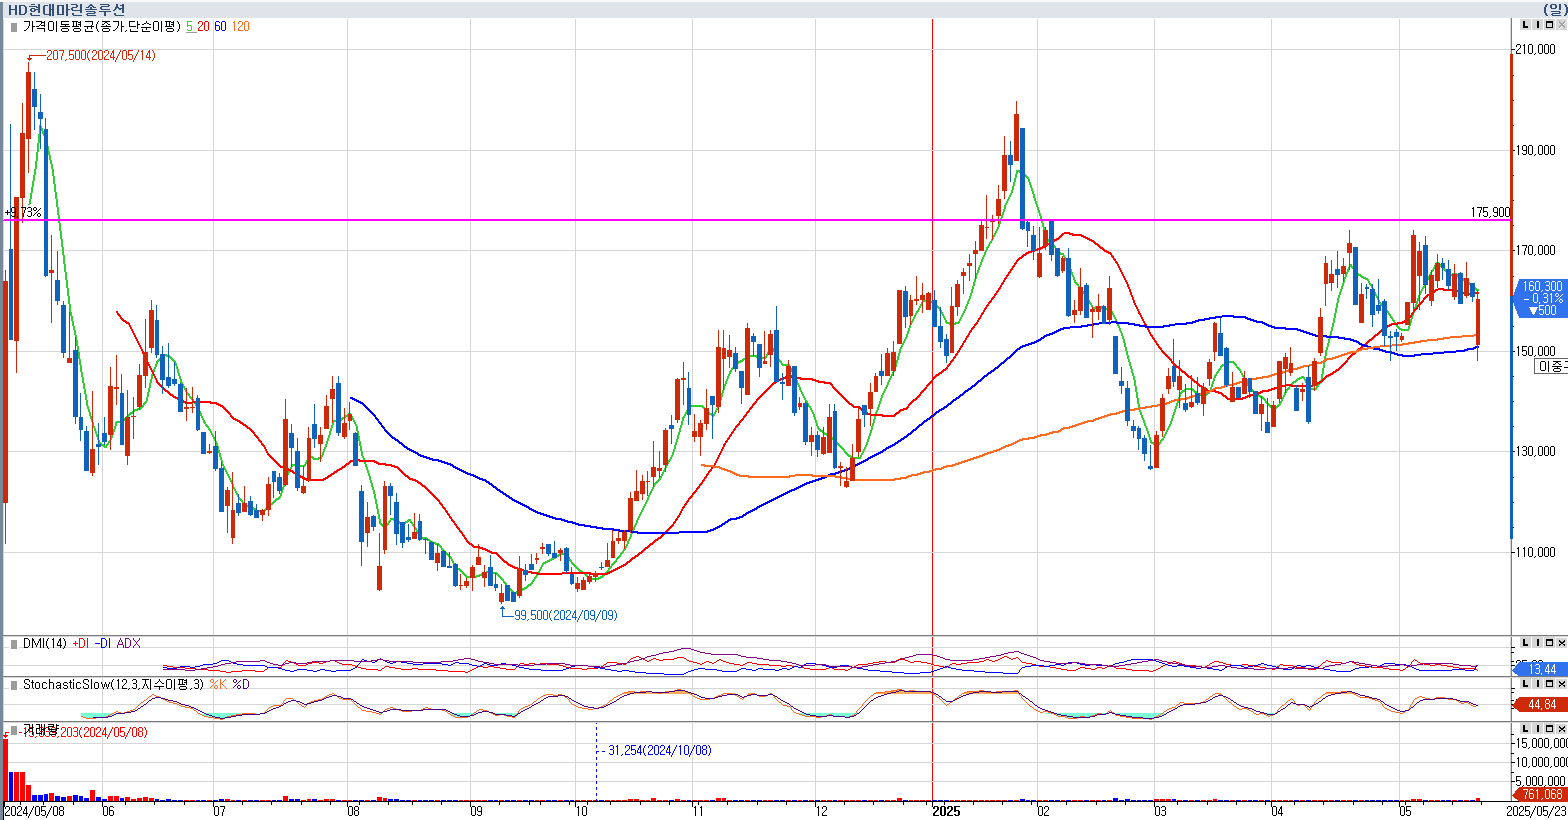Click the volume value tag 761,068

[x=1541, y=795]
